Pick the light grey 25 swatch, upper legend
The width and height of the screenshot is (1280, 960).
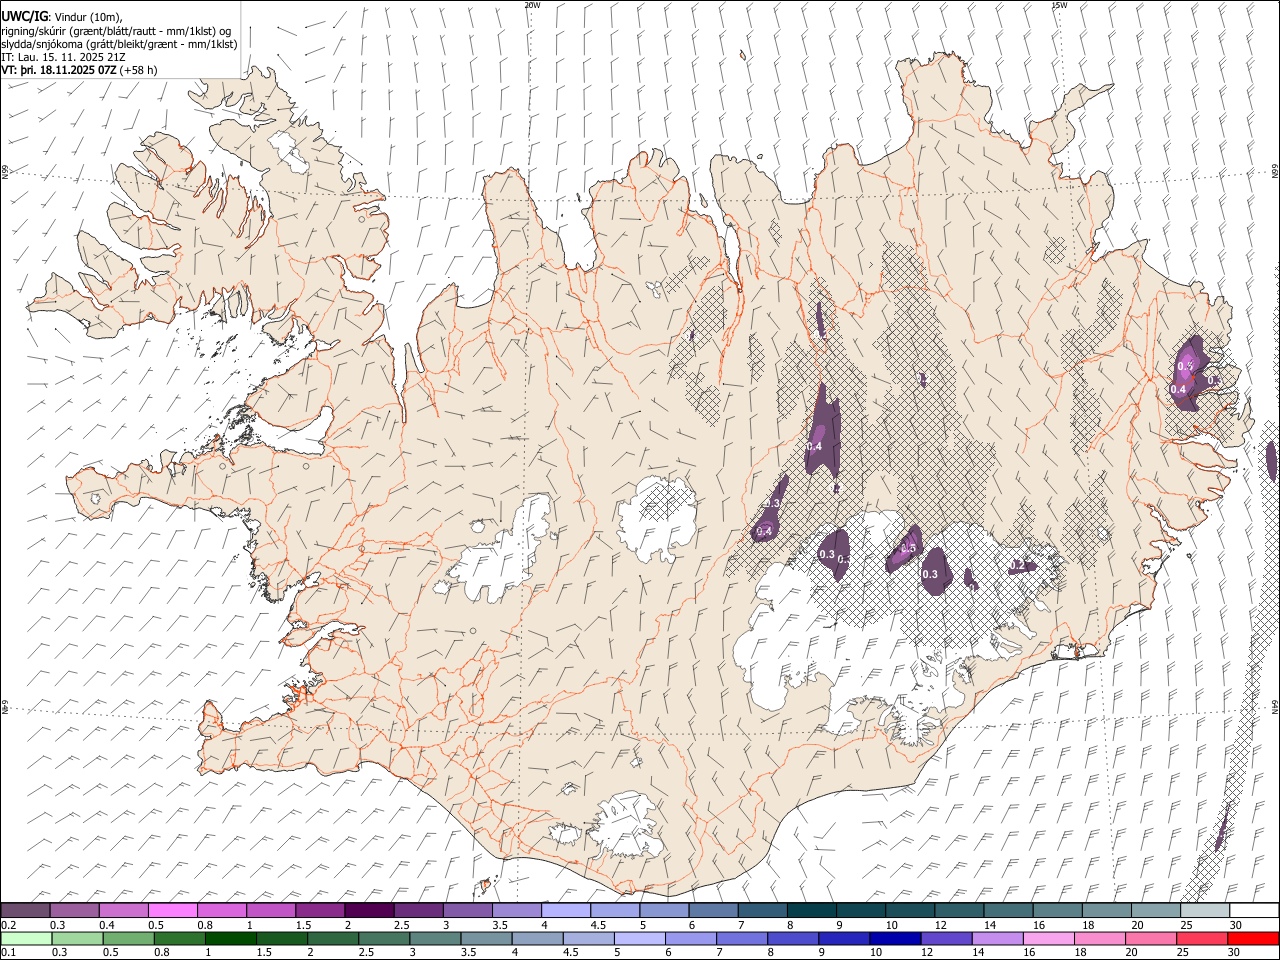point(1205,910)
